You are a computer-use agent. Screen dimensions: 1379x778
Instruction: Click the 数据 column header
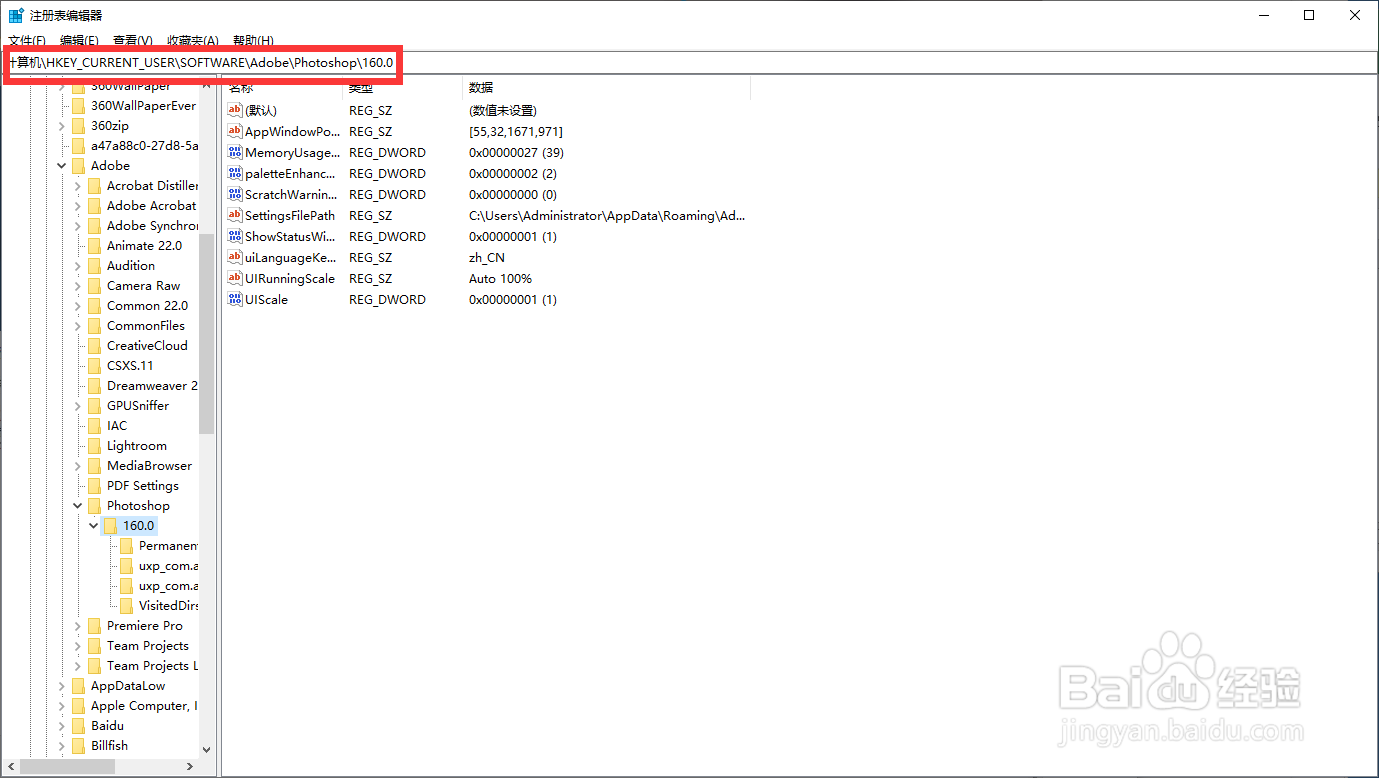606,88
